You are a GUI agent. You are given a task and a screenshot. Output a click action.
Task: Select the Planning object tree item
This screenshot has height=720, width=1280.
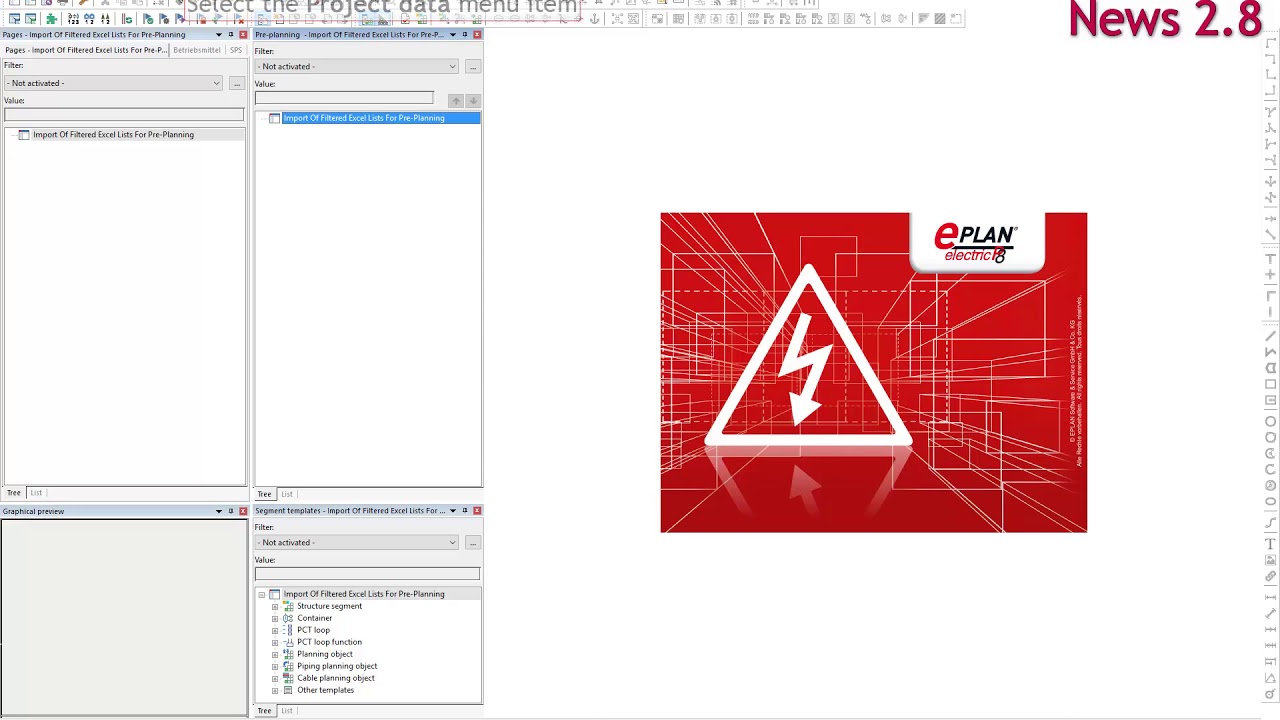(325, 654)
